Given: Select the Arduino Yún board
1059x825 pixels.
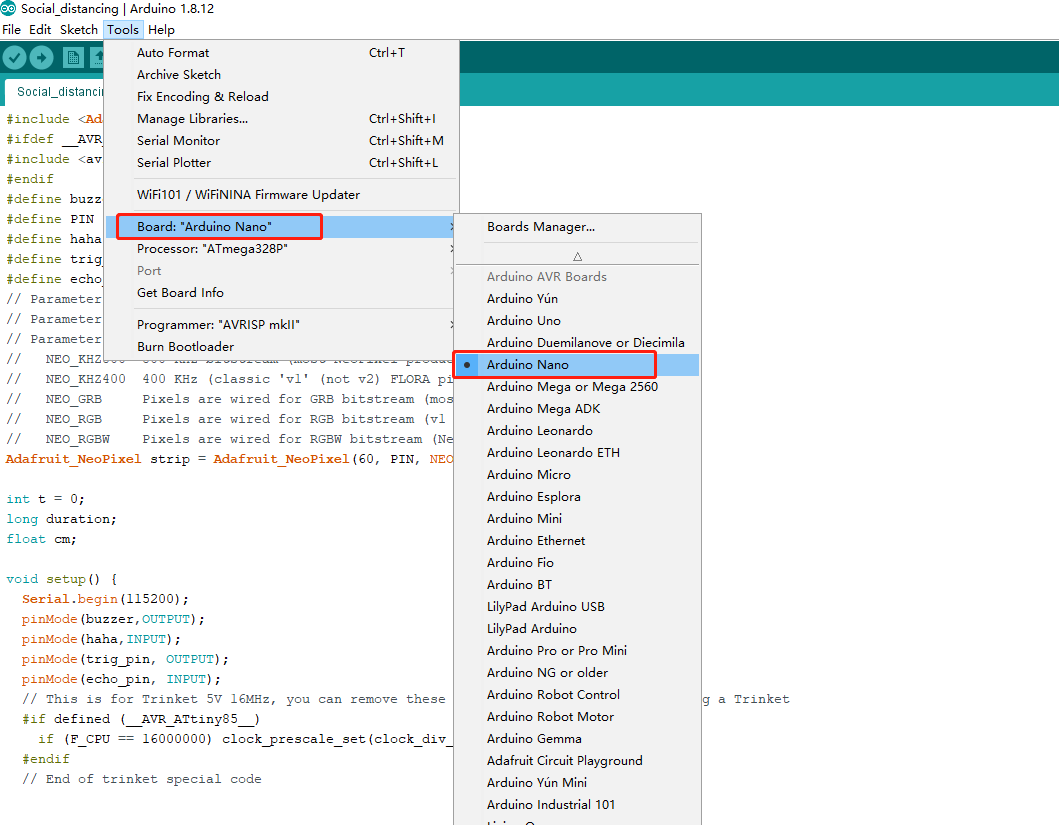Looking at the screenshot, I should coord(577,298).
